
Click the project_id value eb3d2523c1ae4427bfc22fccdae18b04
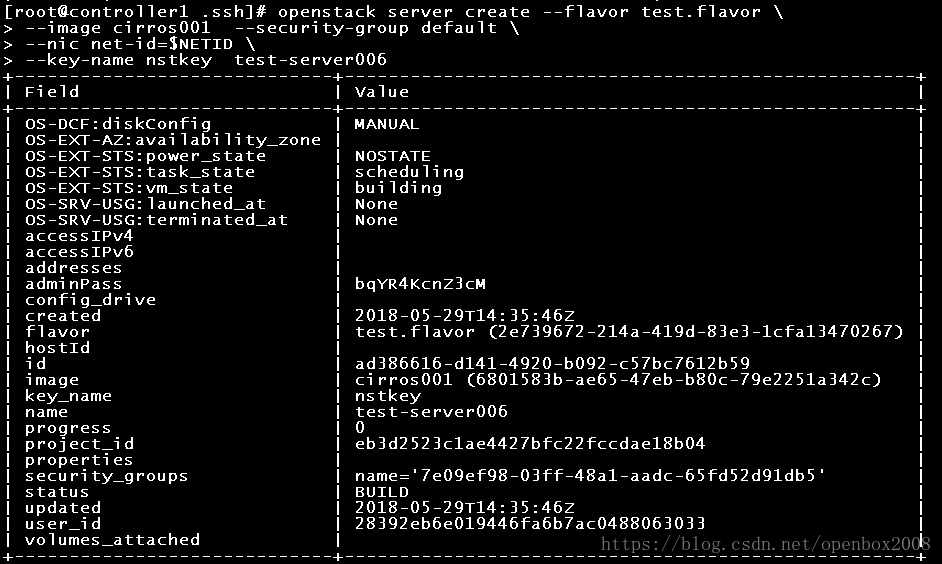(530, 444)
